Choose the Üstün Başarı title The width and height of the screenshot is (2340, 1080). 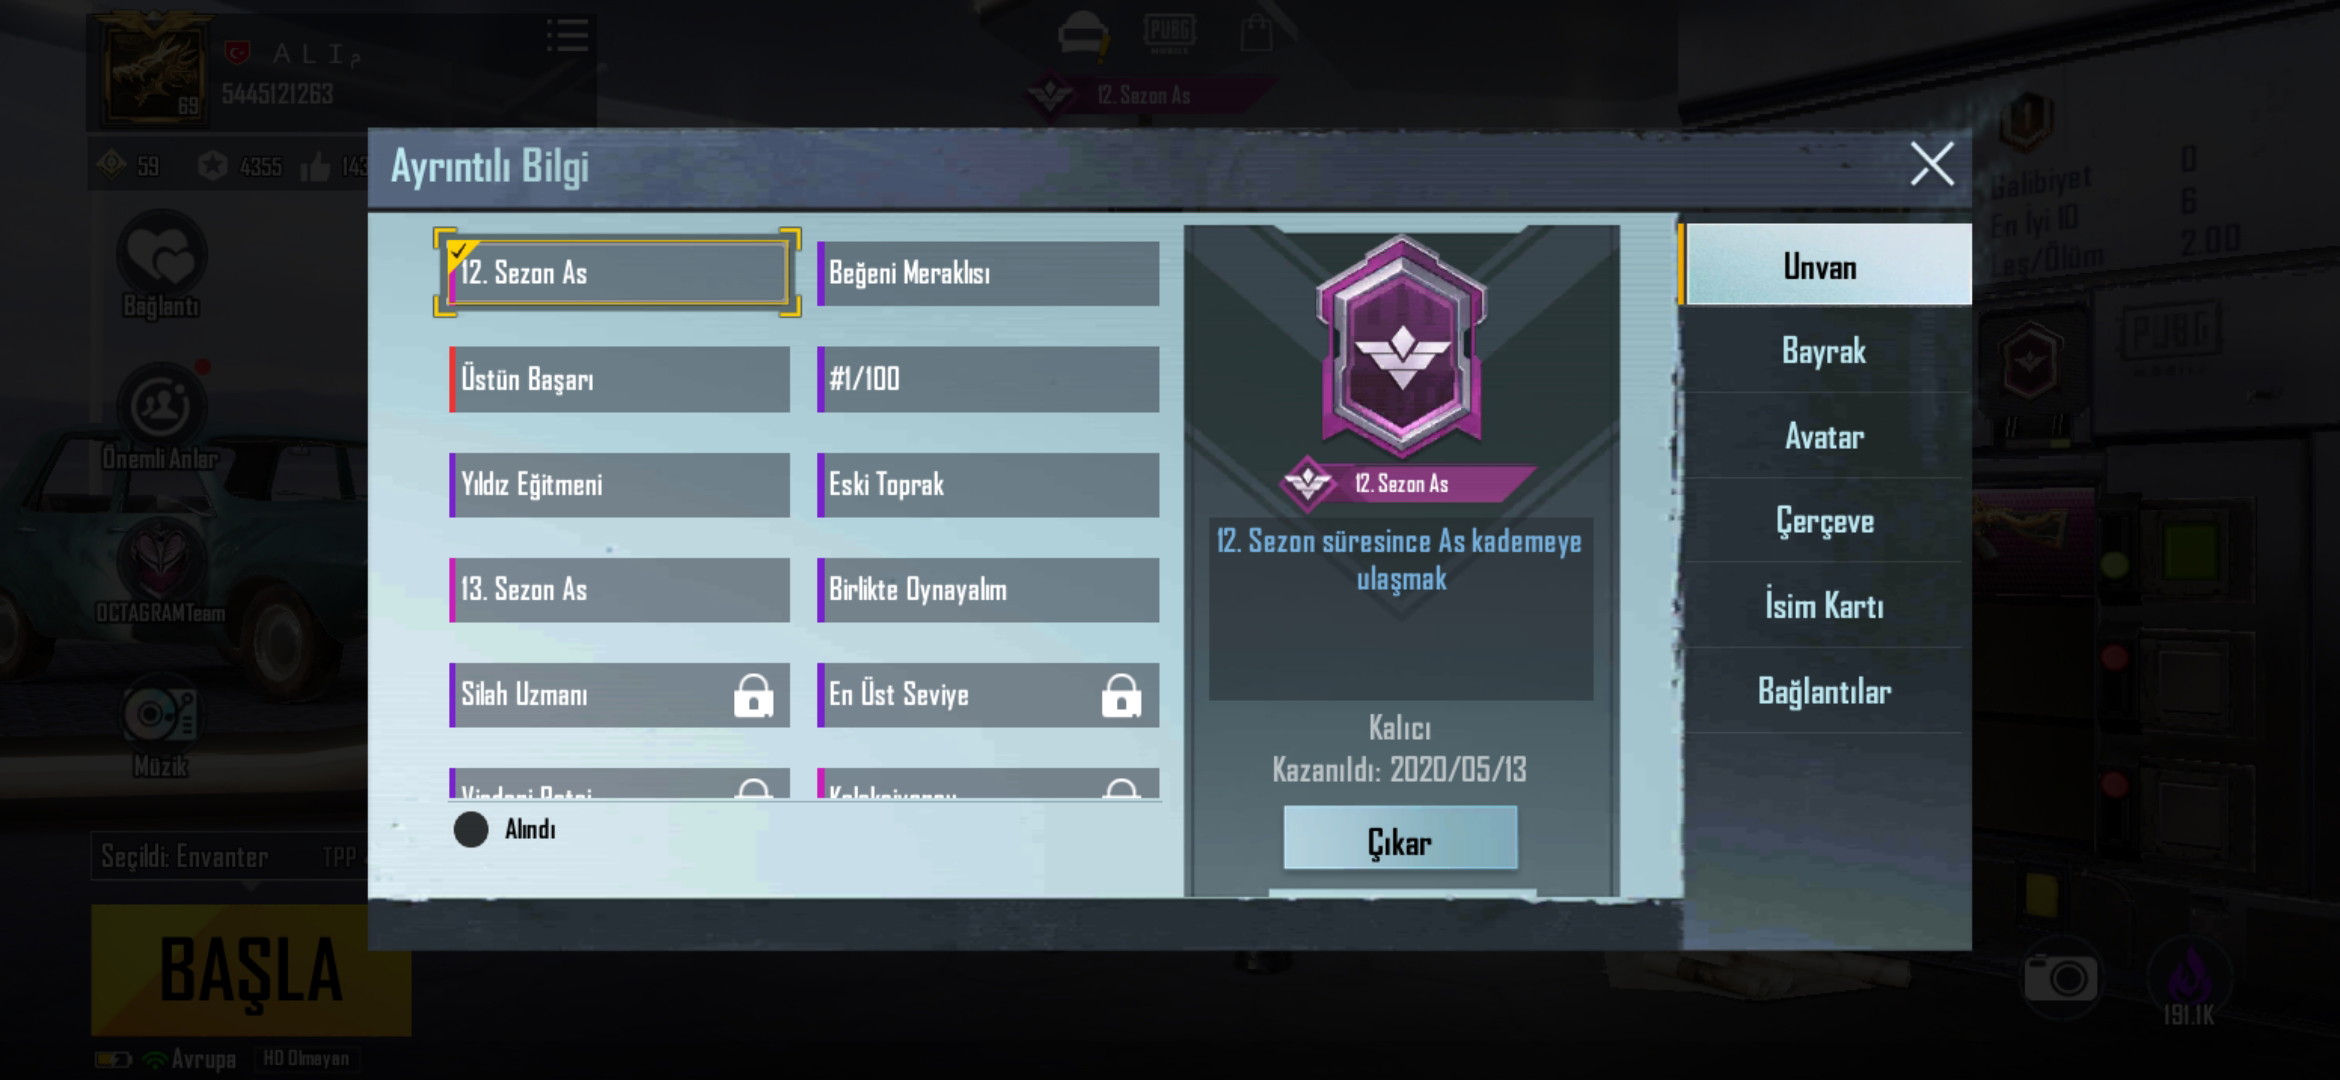(618, 379)
